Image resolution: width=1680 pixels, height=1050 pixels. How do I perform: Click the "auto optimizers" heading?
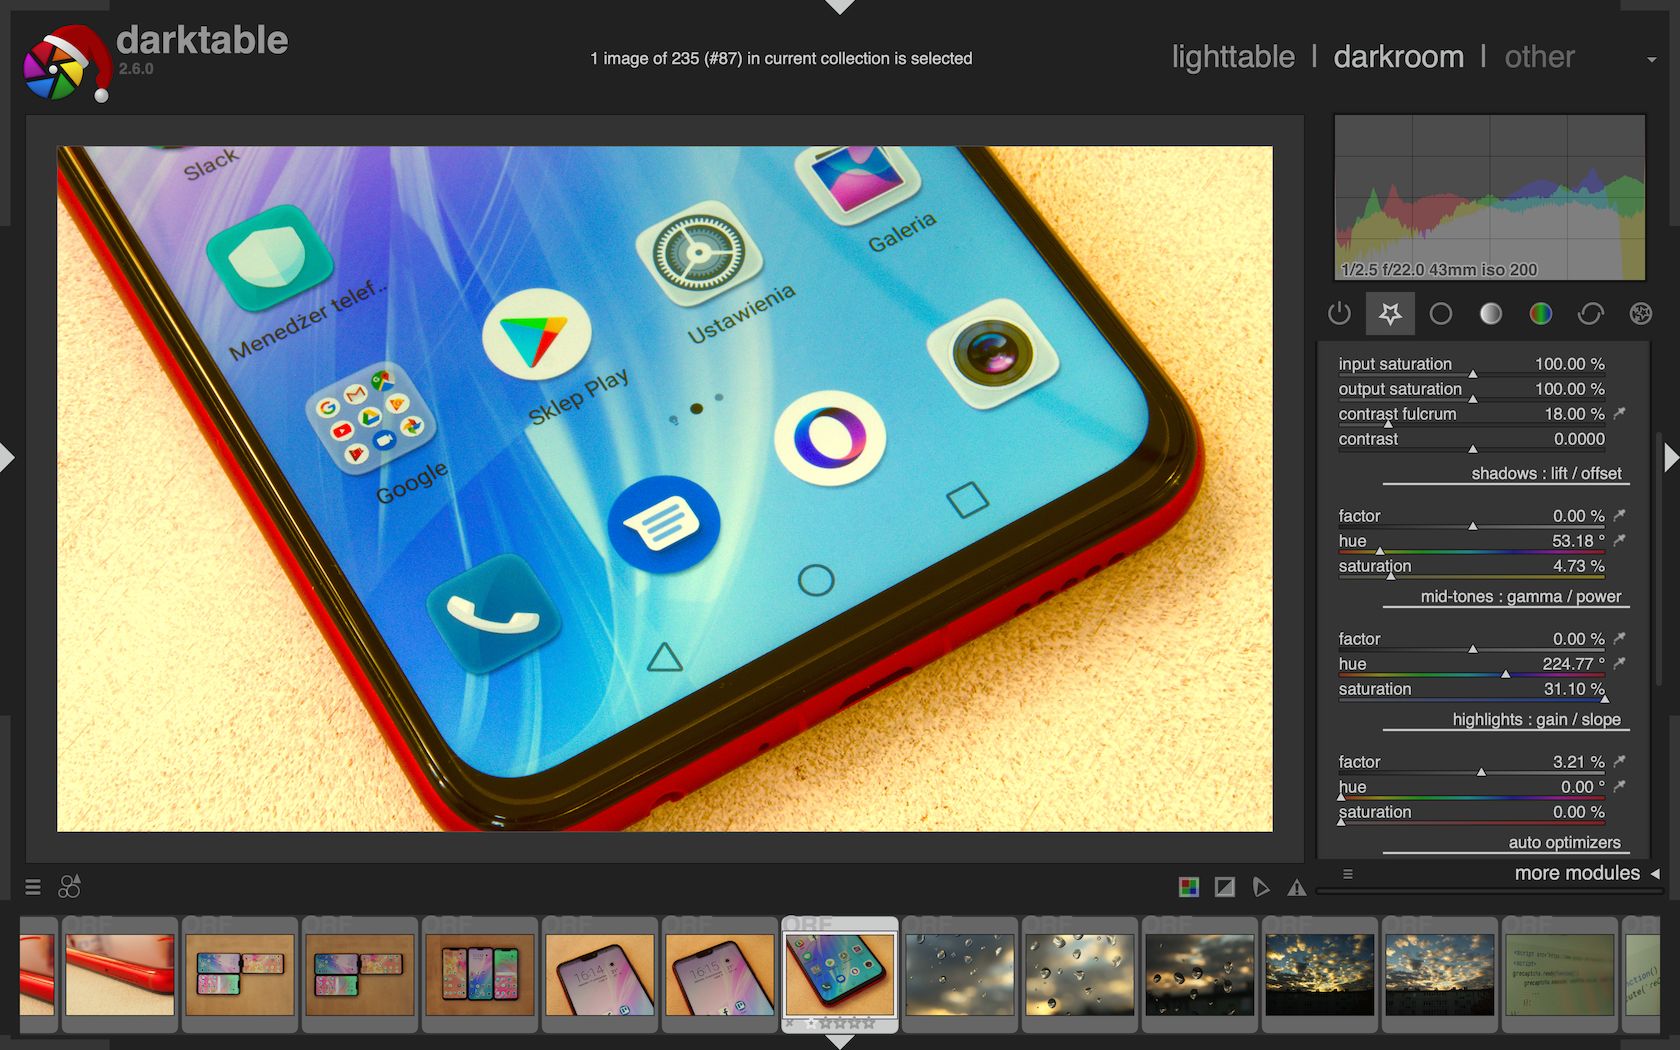tap(1565, 842)
